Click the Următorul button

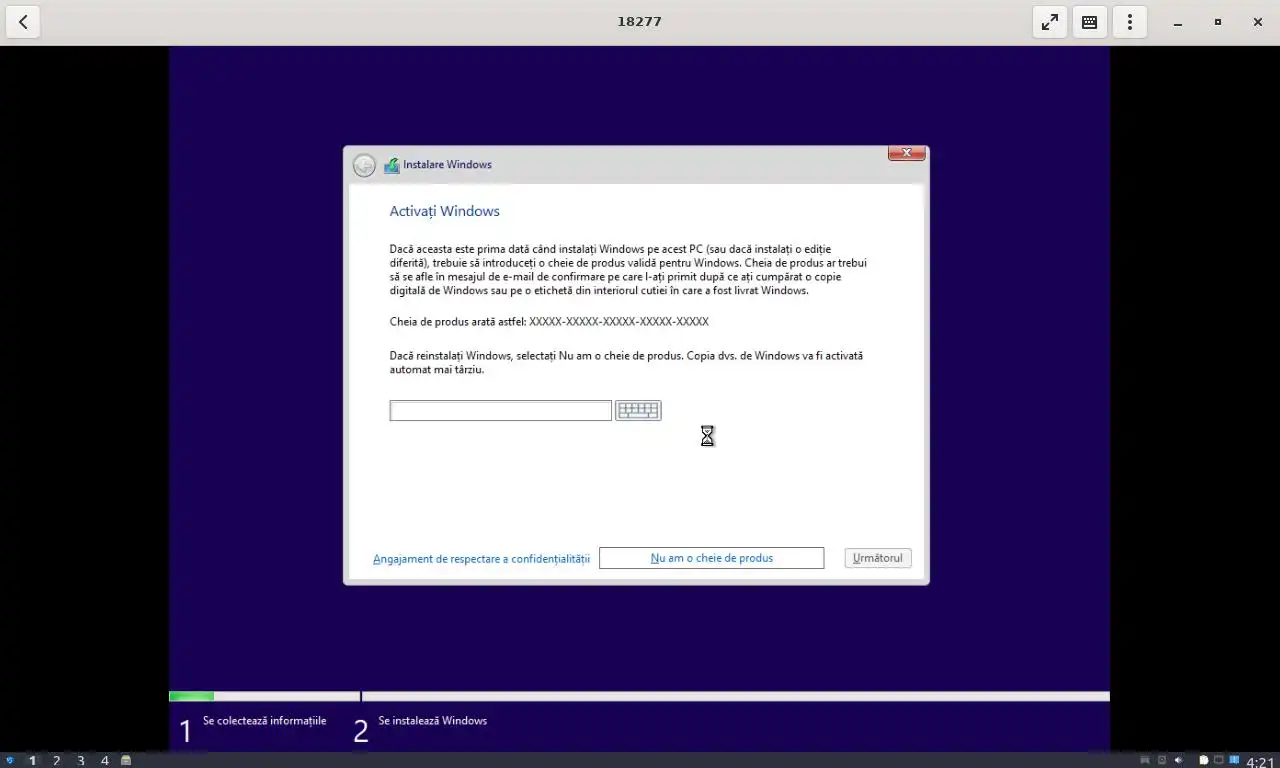click(x=877, y=558)
